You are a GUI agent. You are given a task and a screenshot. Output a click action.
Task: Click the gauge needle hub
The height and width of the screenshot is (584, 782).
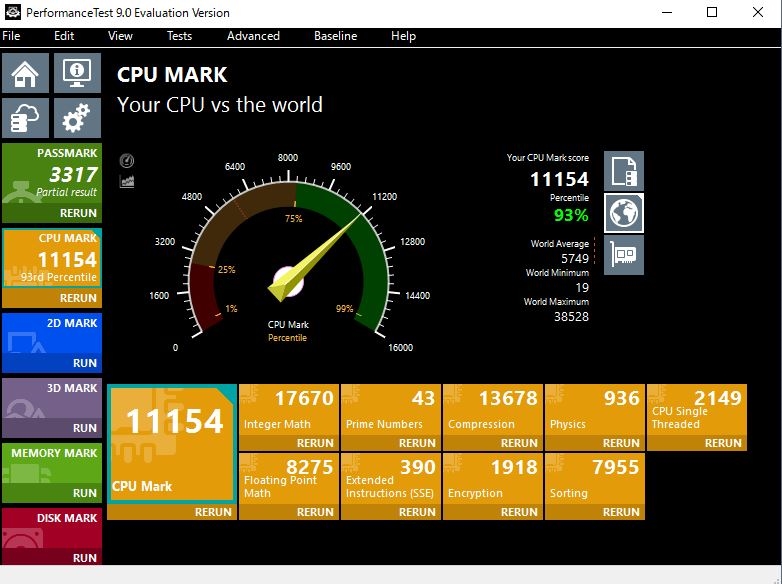(288, 282)
